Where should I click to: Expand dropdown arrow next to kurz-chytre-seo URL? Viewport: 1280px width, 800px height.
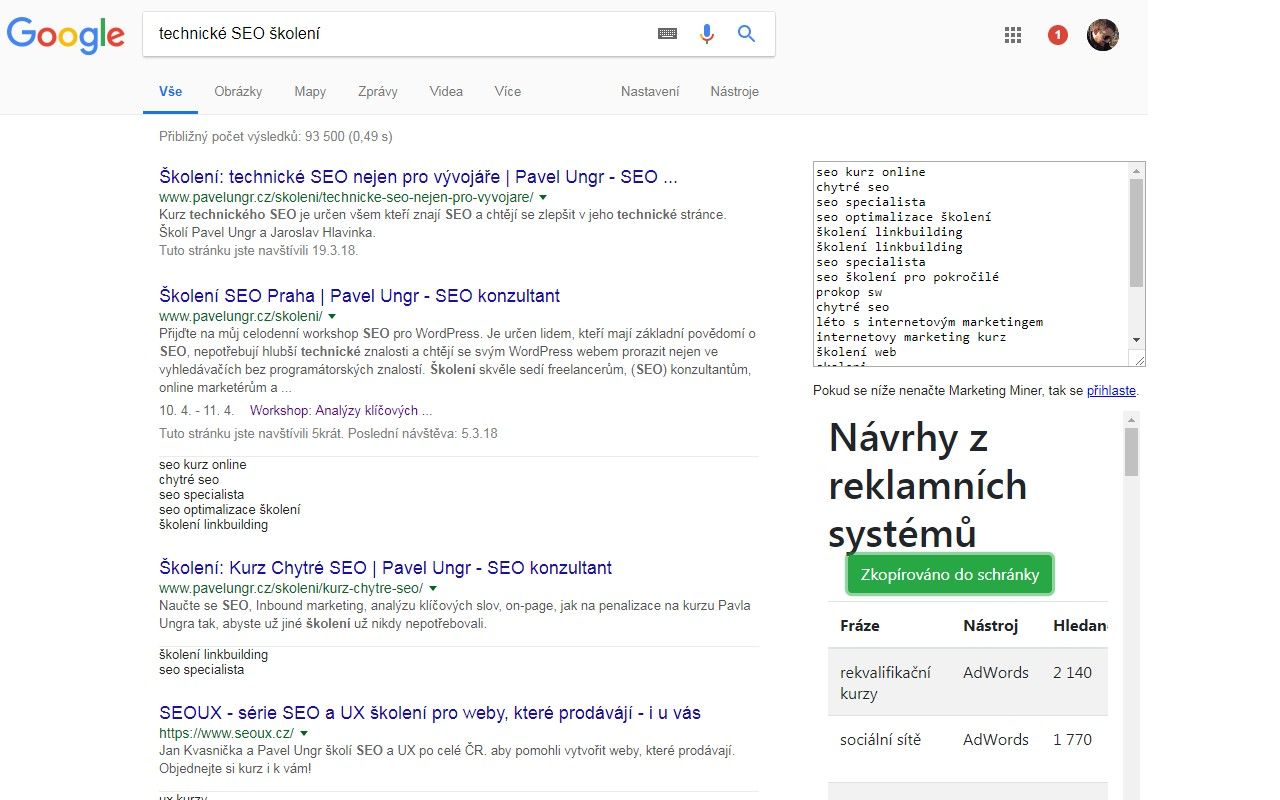[433, 589]
